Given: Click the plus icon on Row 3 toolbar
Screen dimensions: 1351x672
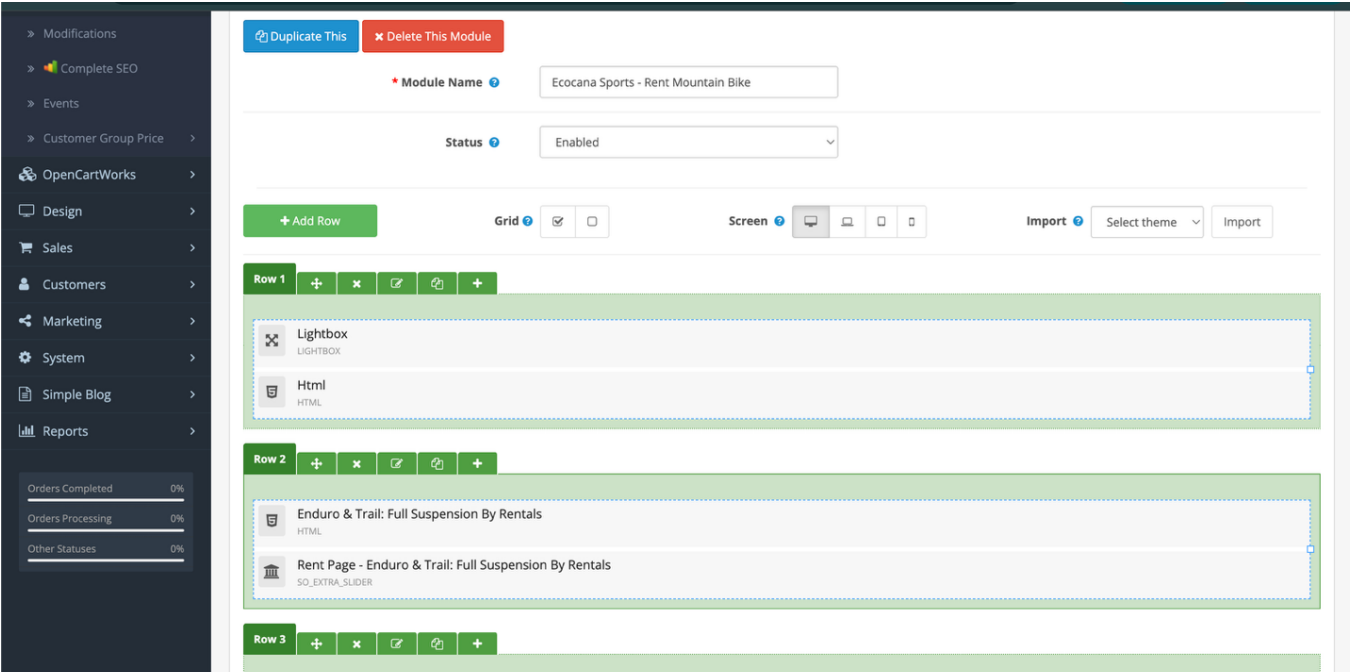Looking at the screenshot, I should (x=477, y=643).
